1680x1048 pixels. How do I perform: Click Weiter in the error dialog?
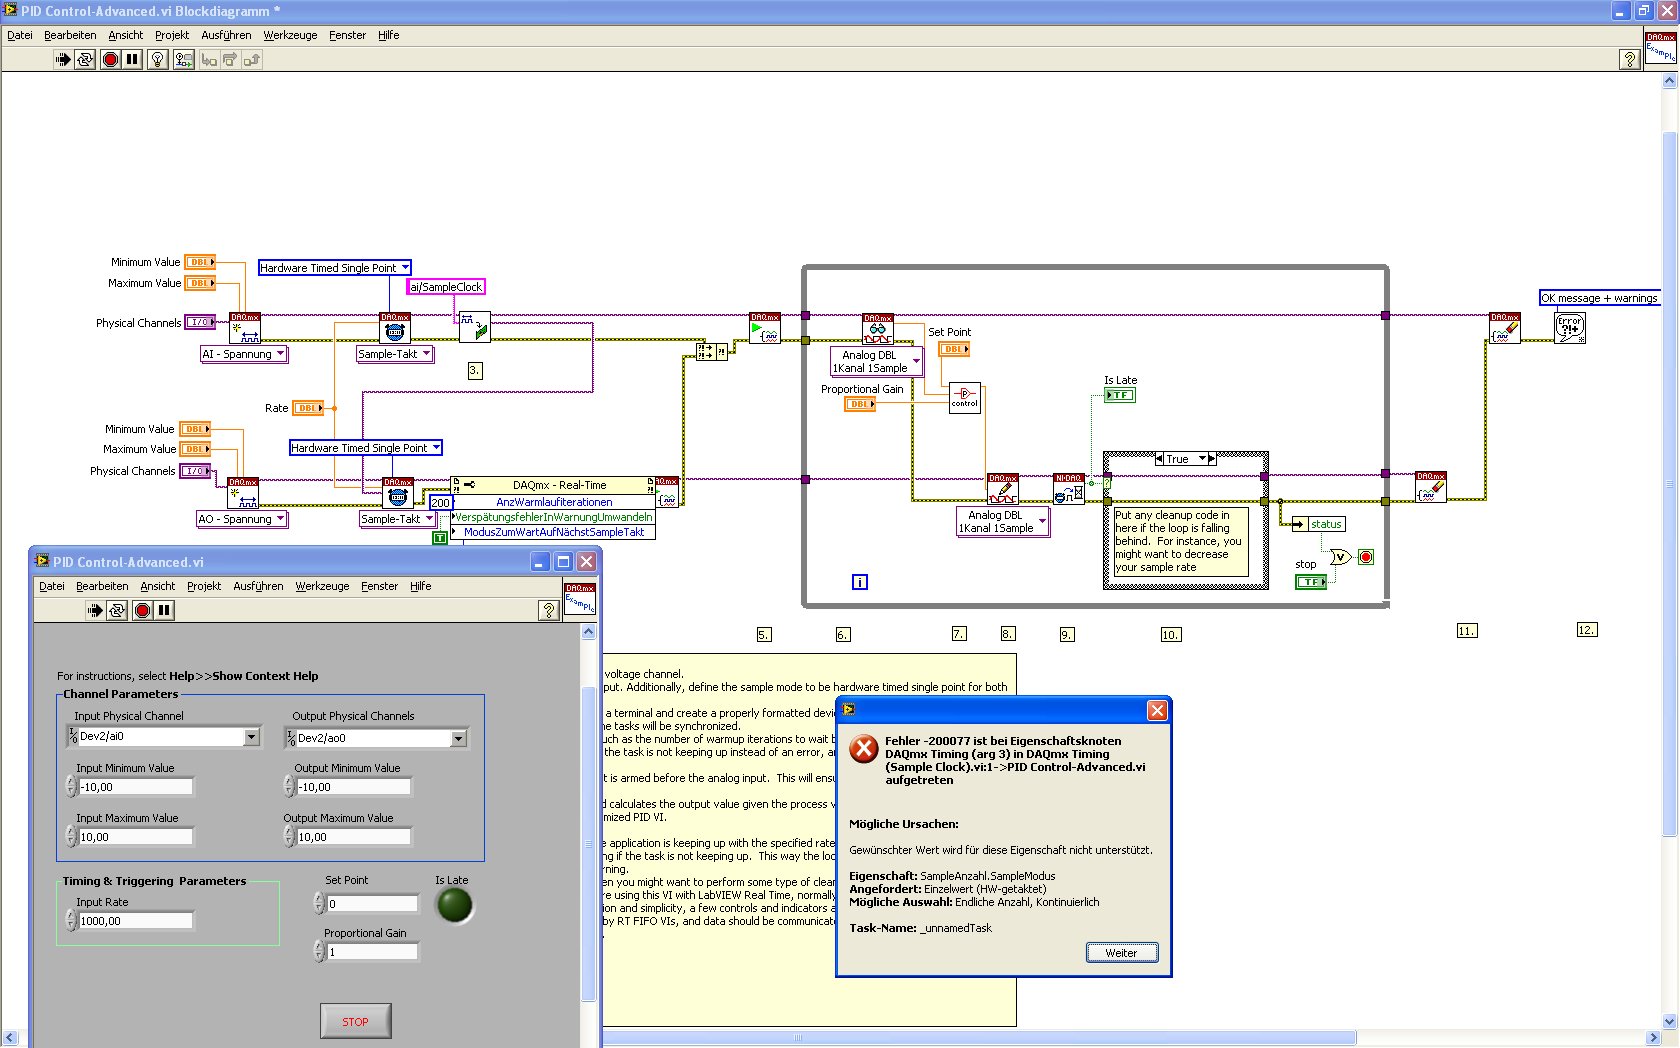(1121, 953)
